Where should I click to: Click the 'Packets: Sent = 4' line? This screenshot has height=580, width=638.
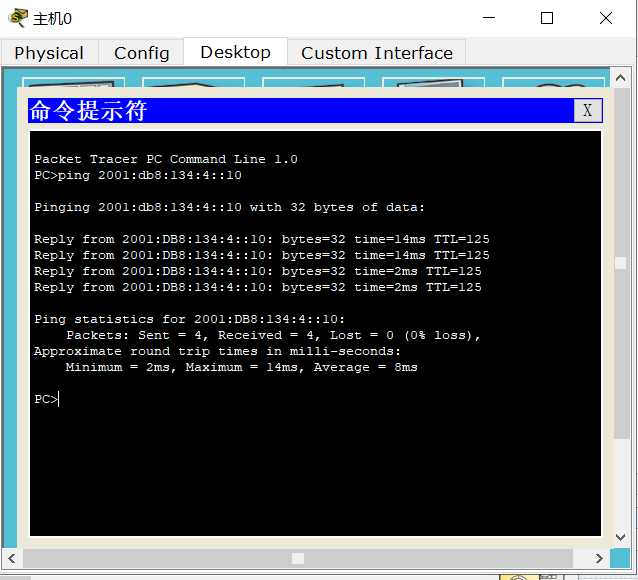coord(273,335)
